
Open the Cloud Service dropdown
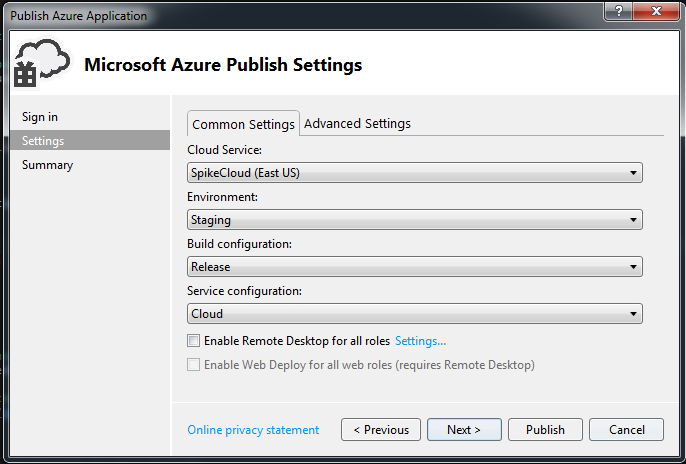pyautogui.click(x=415, y=173)
